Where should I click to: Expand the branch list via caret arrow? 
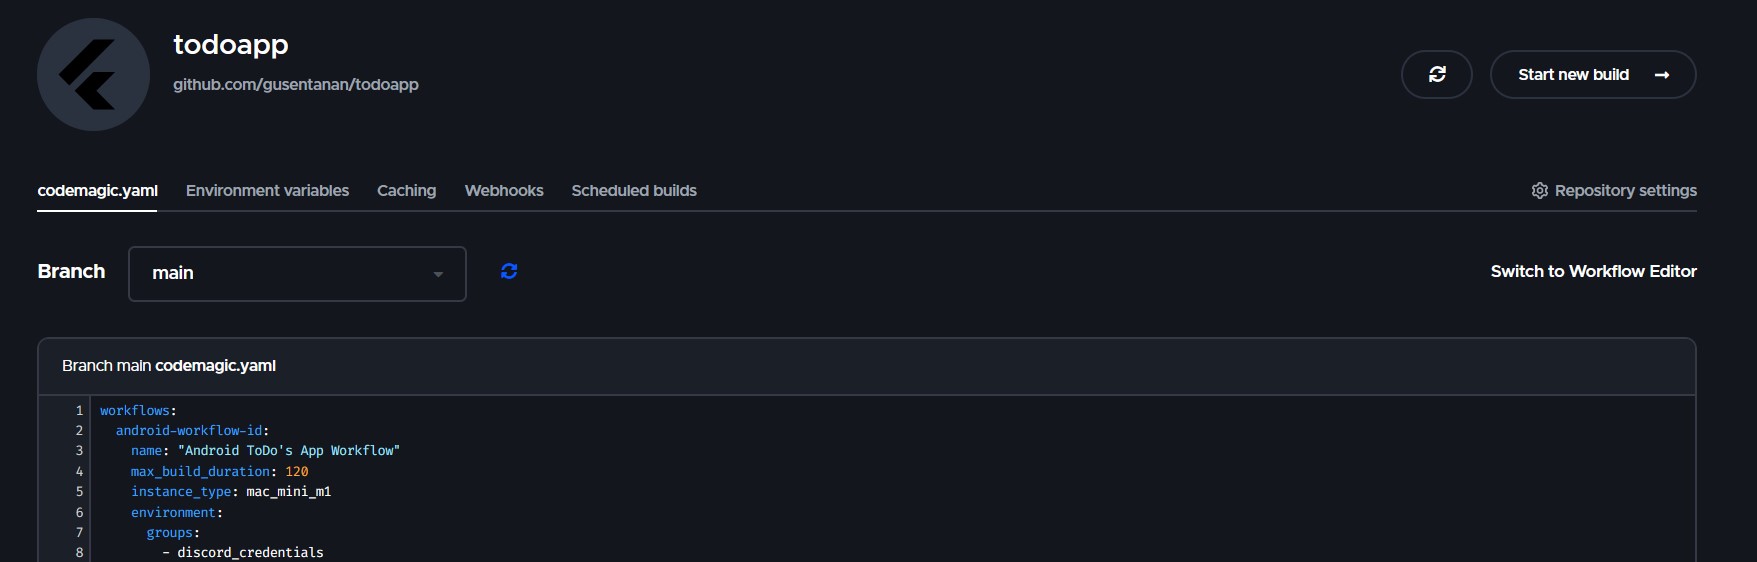pyautogui.click(x=438, y=275)
